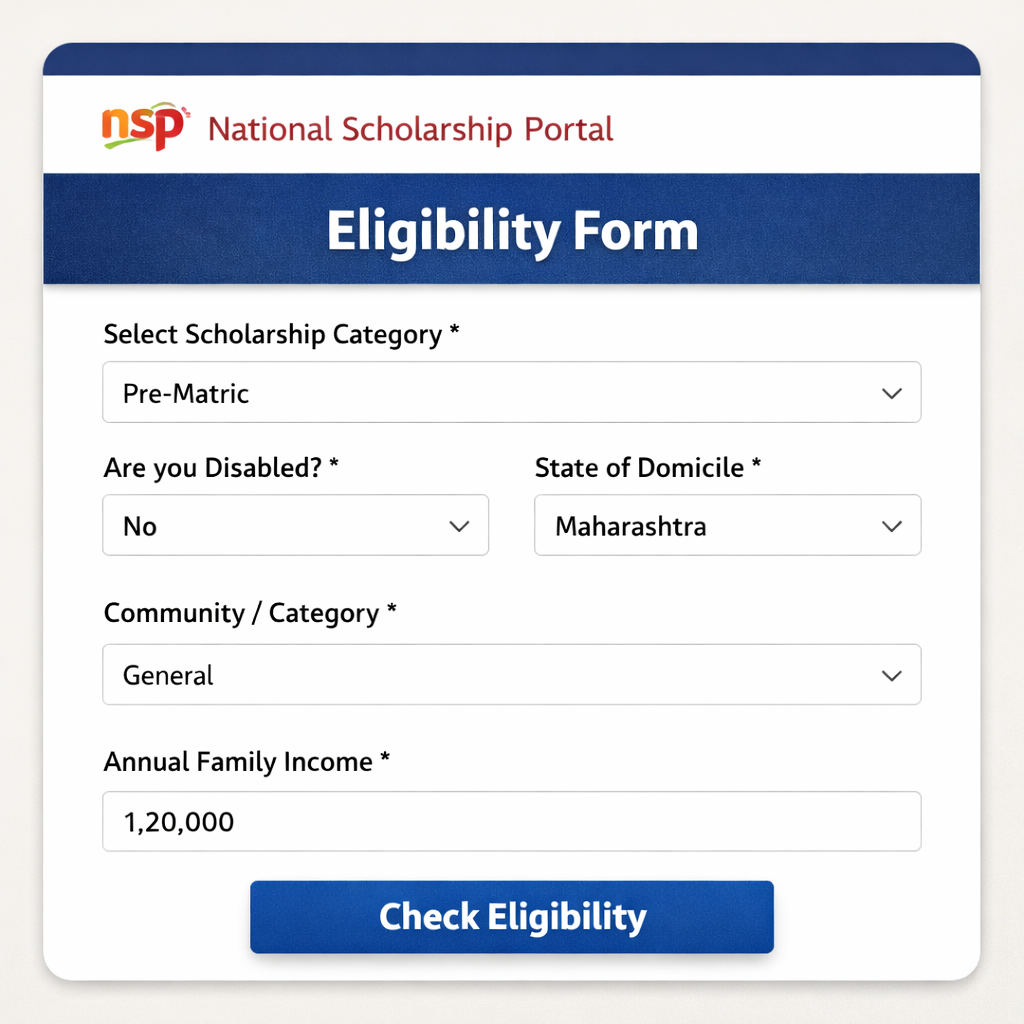Open the Community / Category dropdown
This screenshot has height=1024, width=1024.
pos(512,675)
